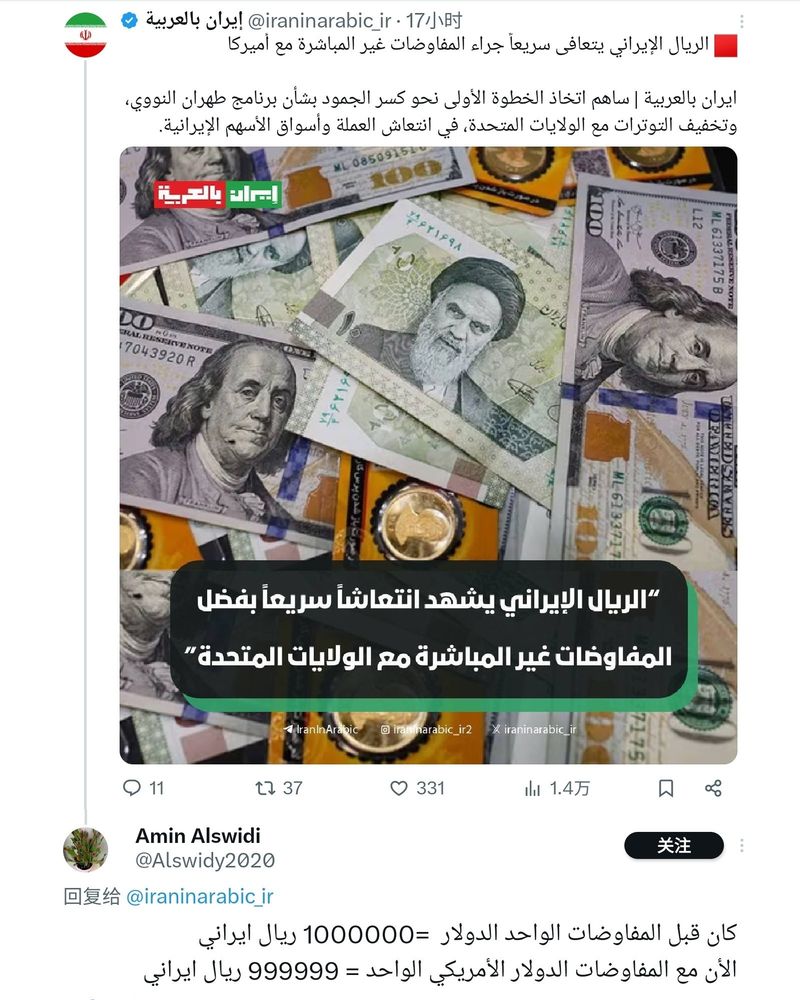Share the tweet using the share icon
The height and width of the screenshot is (1000, 800).
tap(713, 788)
